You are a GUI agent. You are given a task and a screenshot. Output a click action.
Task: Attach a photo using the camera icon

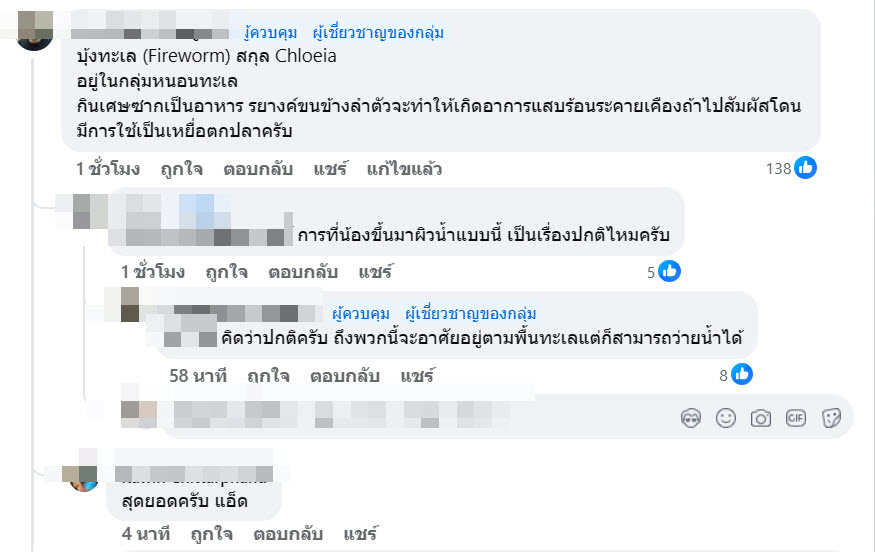click(x=761, y=418)
